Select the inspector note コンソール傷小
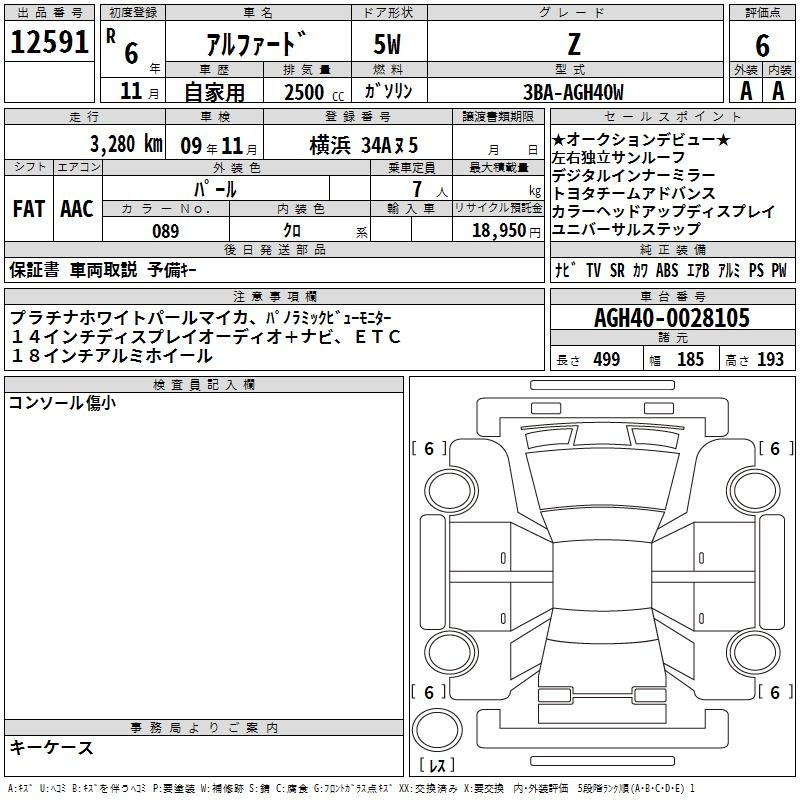This screenshot has width=800, height=800. click(62, 403)
